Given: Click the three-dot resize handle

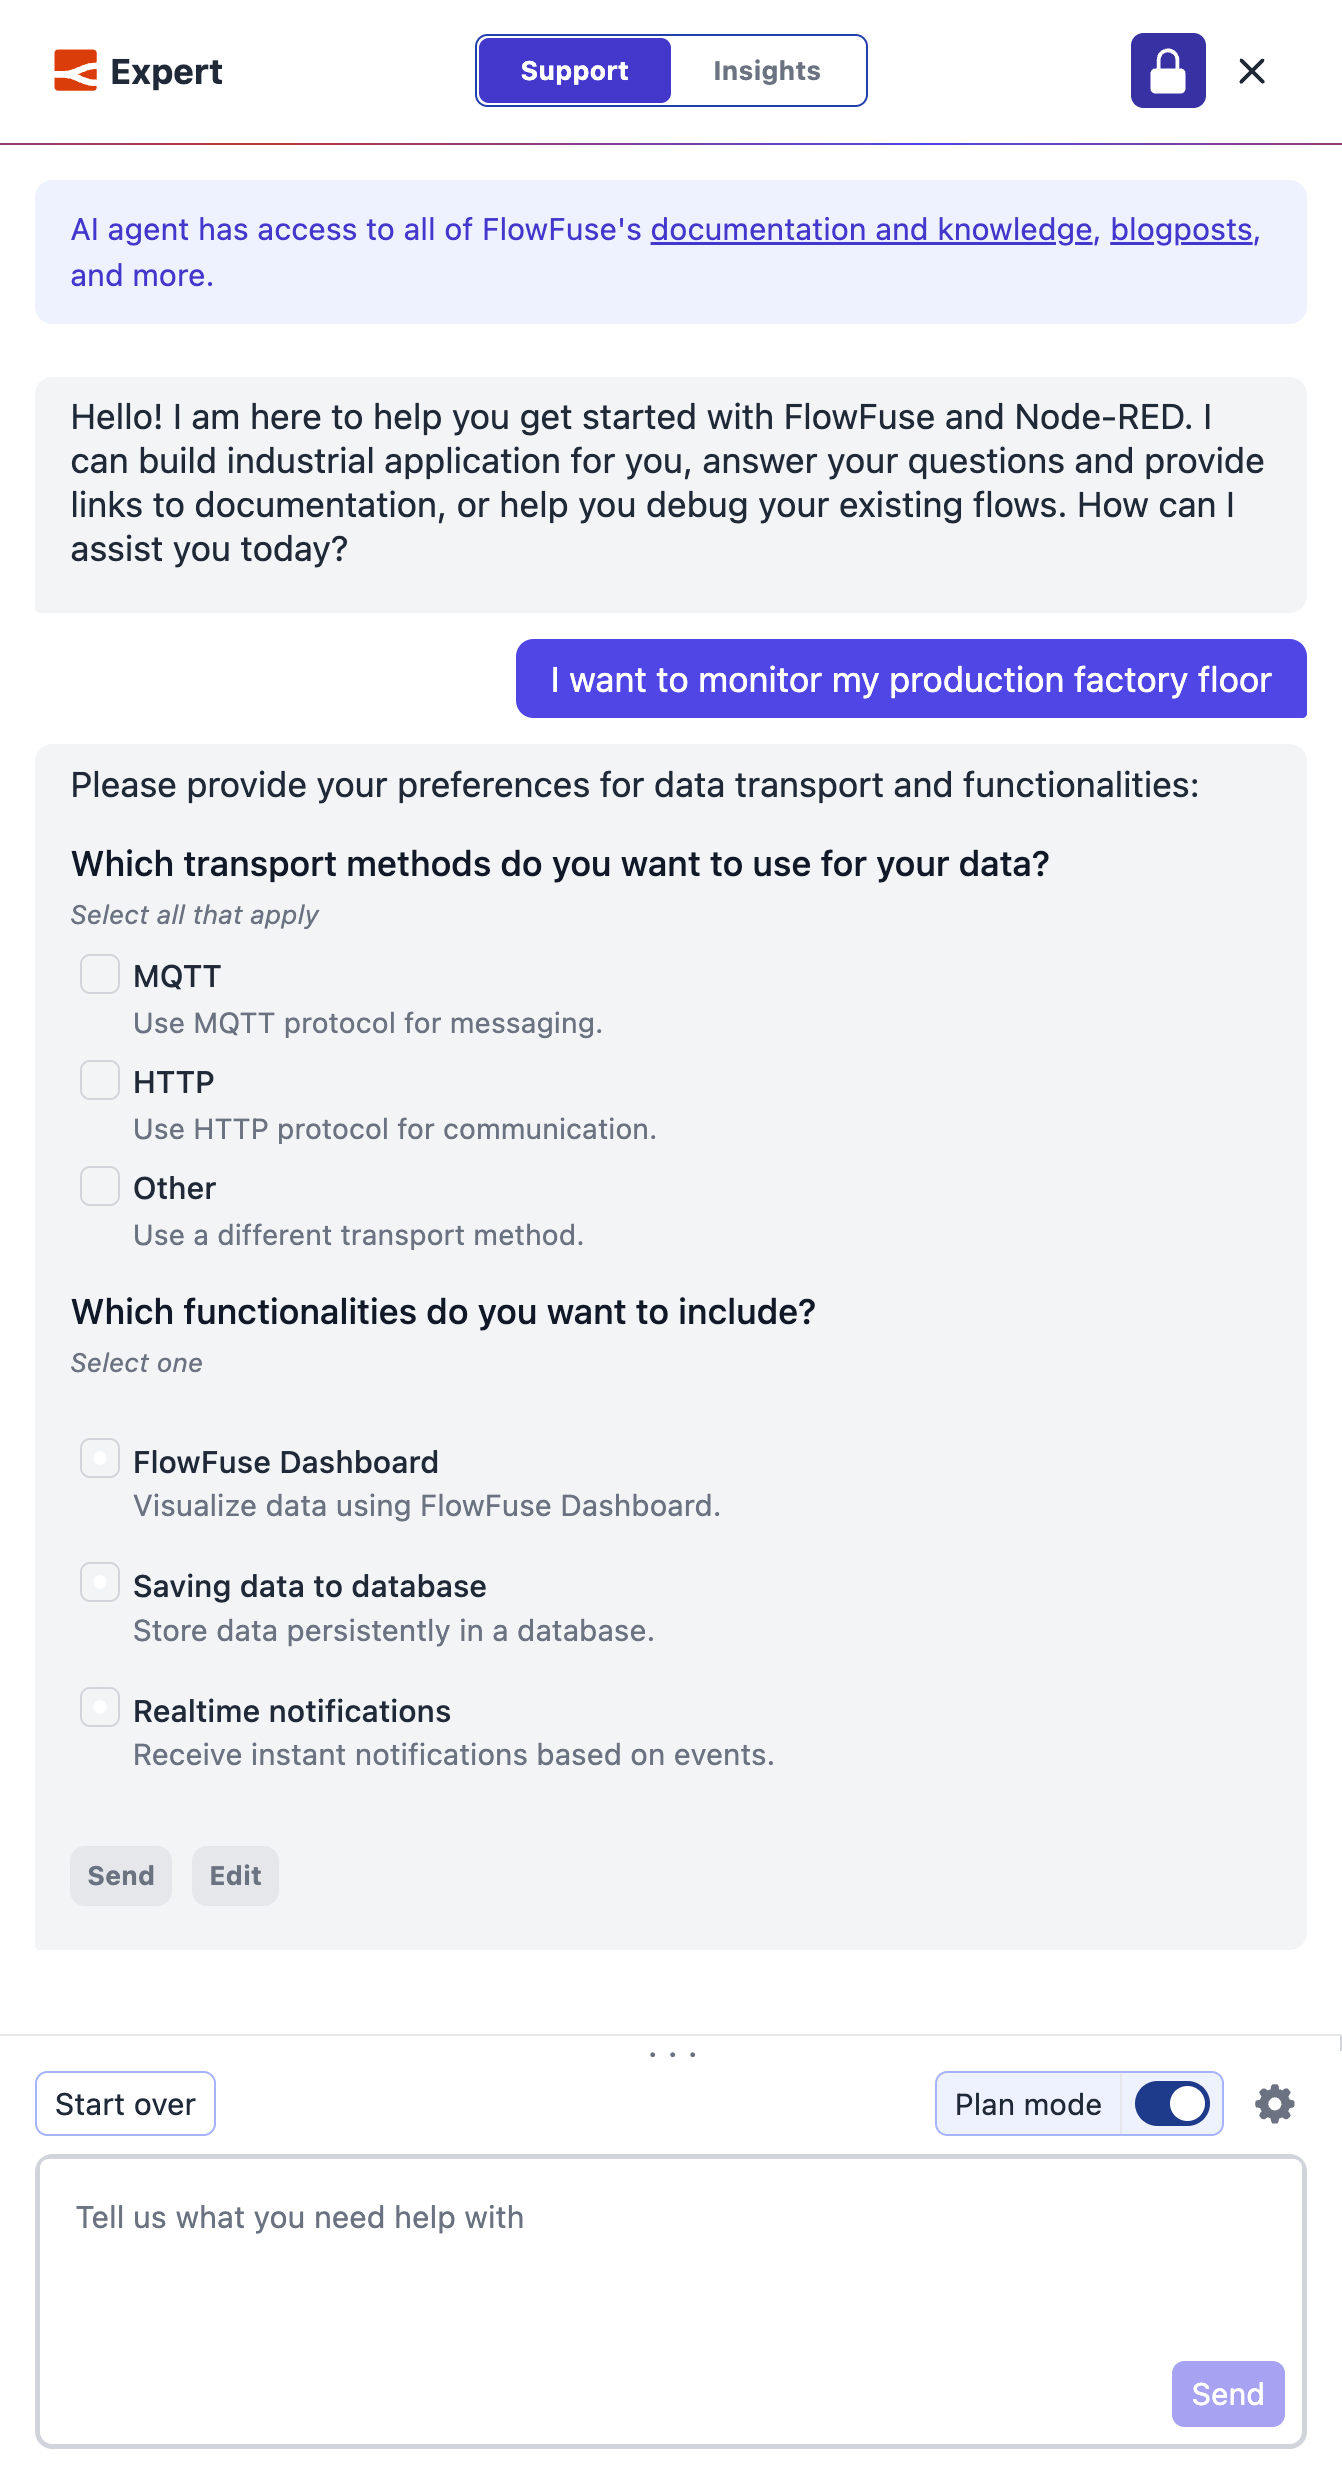Looking at the screenshot, I should coord(672,2055).
